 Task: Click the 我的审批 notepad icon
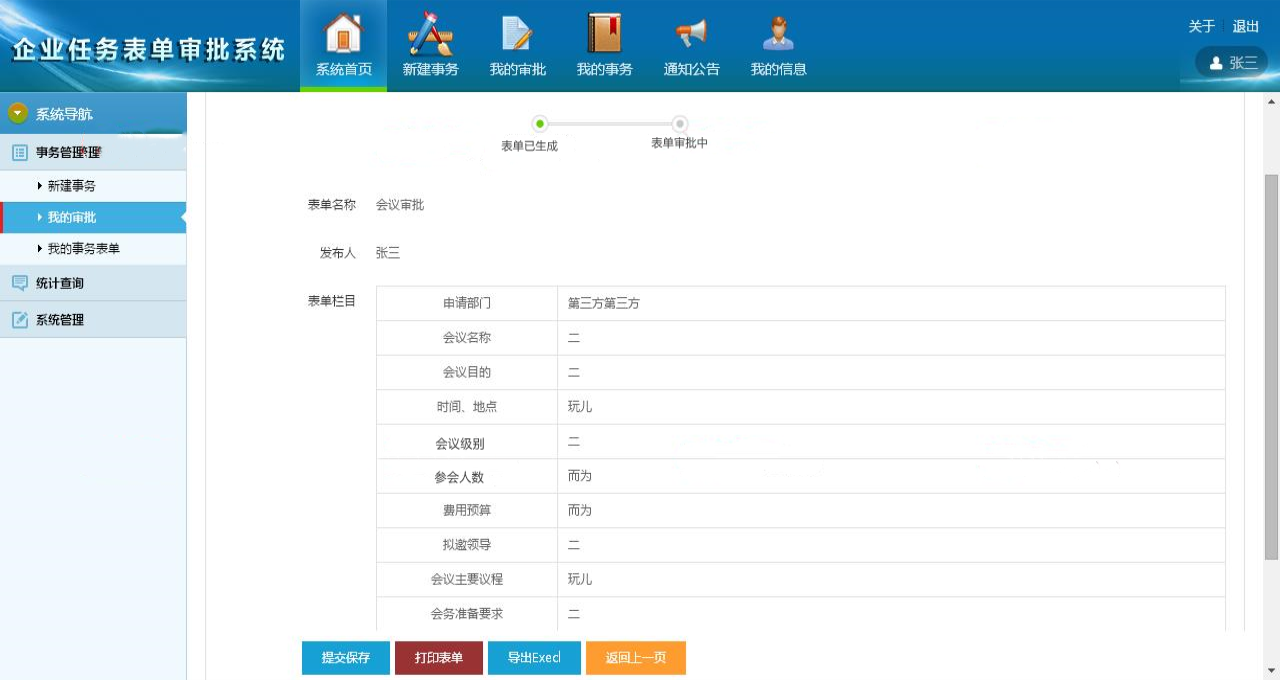coord(517,35)
